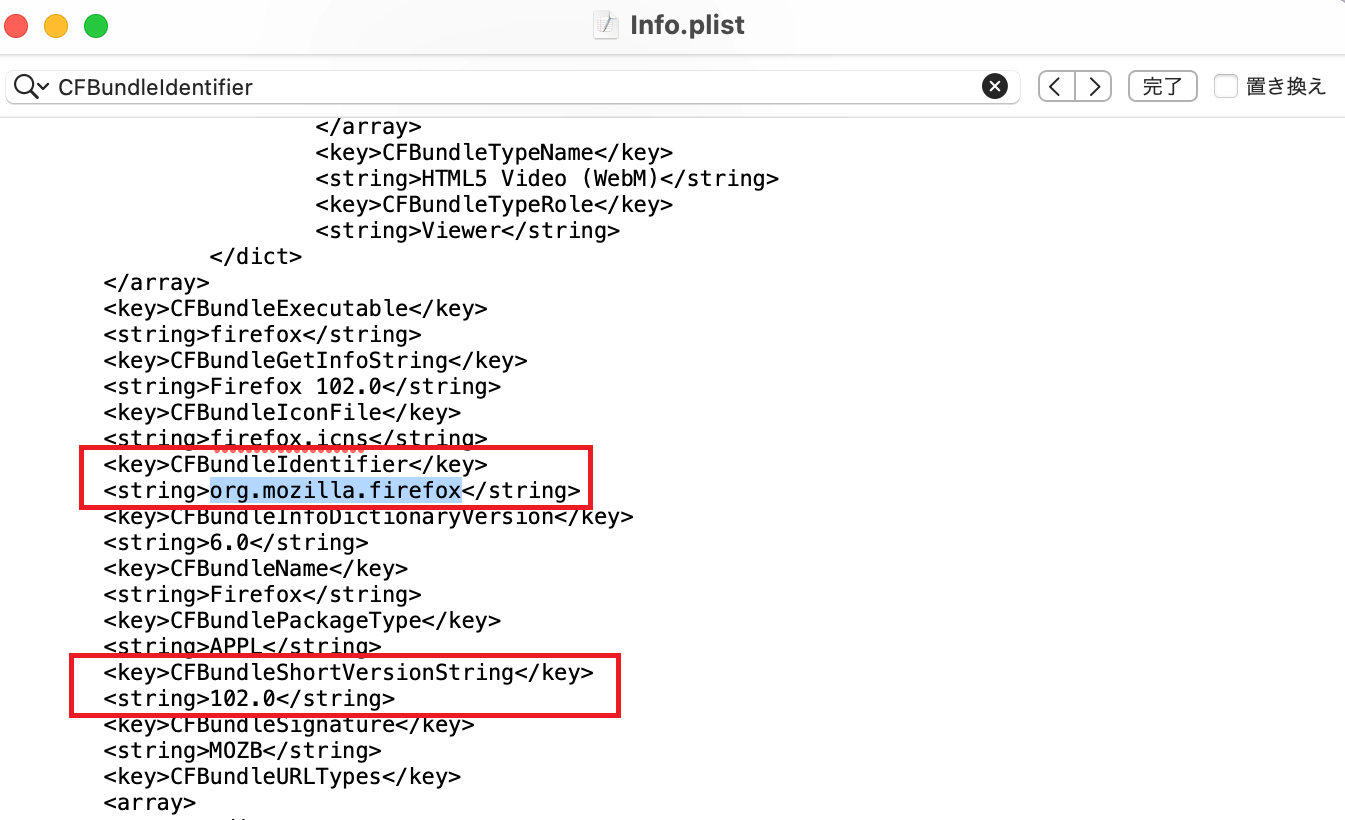
Task: Click the closing </dict> tag line
Action: [255, 257]
